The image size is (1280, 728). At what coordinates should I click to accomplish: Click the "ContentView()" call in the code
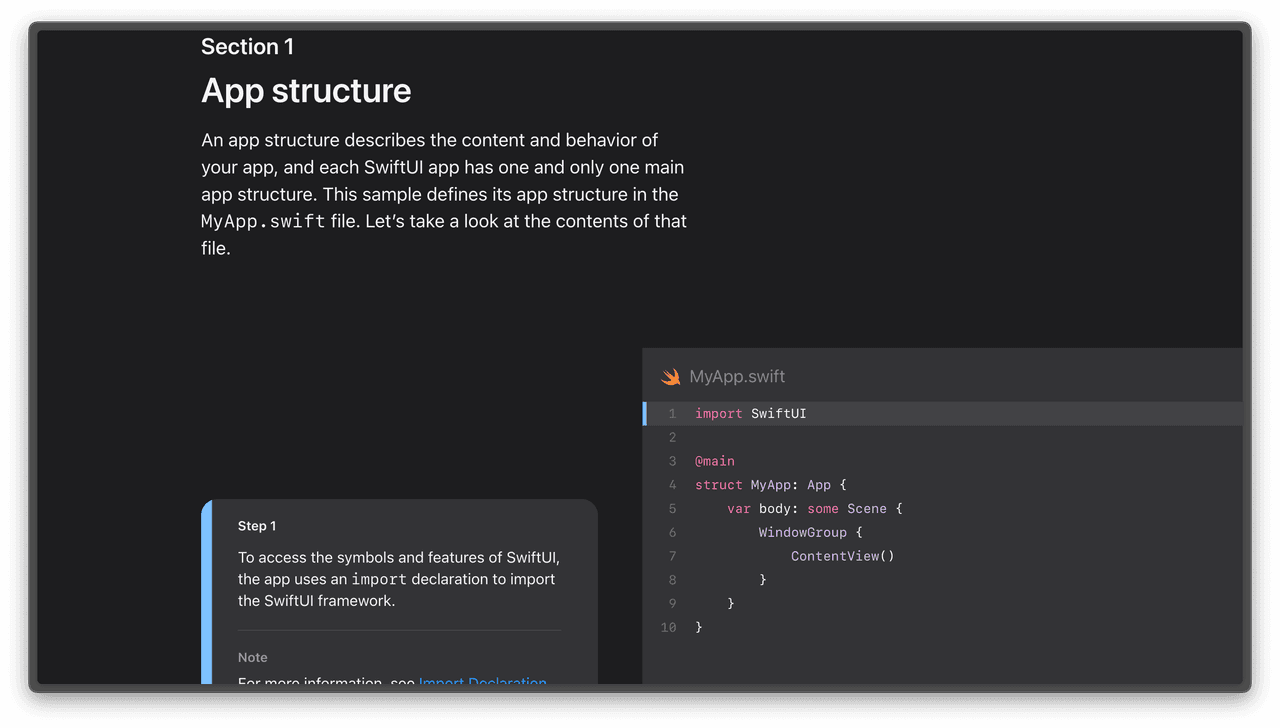tap(843, 556)
